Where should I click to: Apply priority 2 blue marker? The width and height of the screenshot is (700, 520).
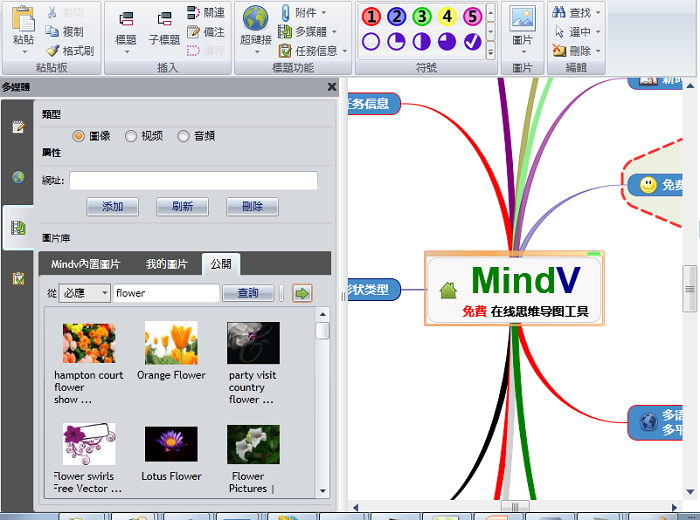[x=396, y=17]
